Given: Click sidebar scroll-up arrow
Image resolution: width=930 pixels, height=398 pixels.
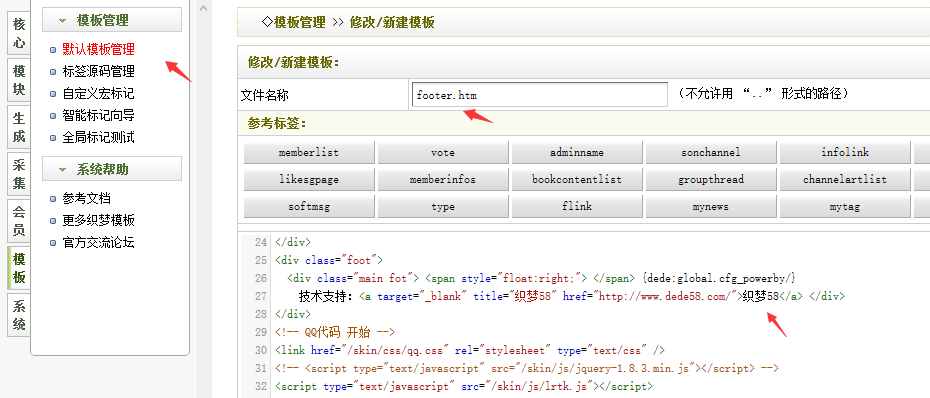Looking at the screenshot, I should [203, 8].
